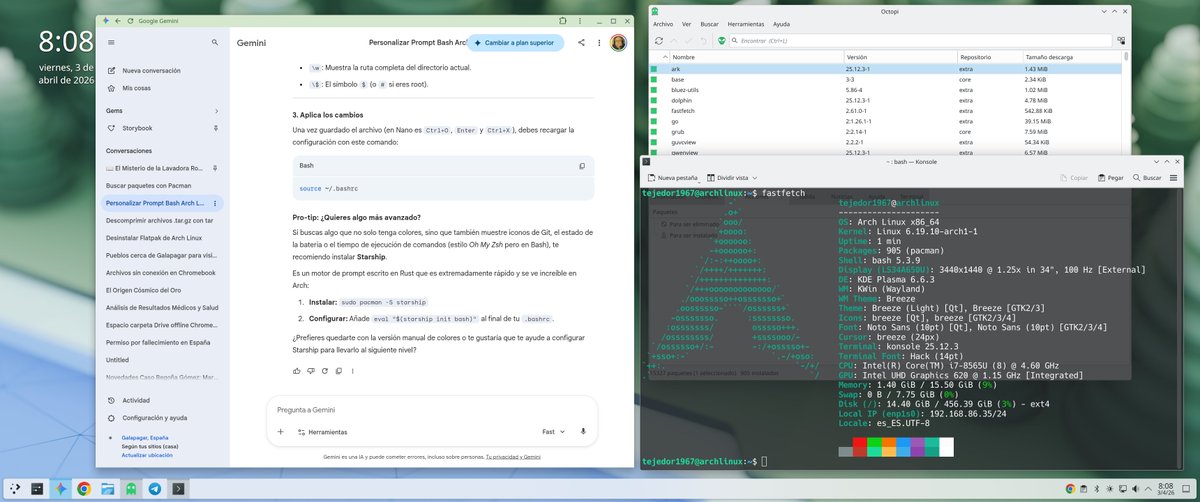This screenshot has width=1200, height=502.
Task: Open the Fast model dropdown
Action: coord(553,432)
